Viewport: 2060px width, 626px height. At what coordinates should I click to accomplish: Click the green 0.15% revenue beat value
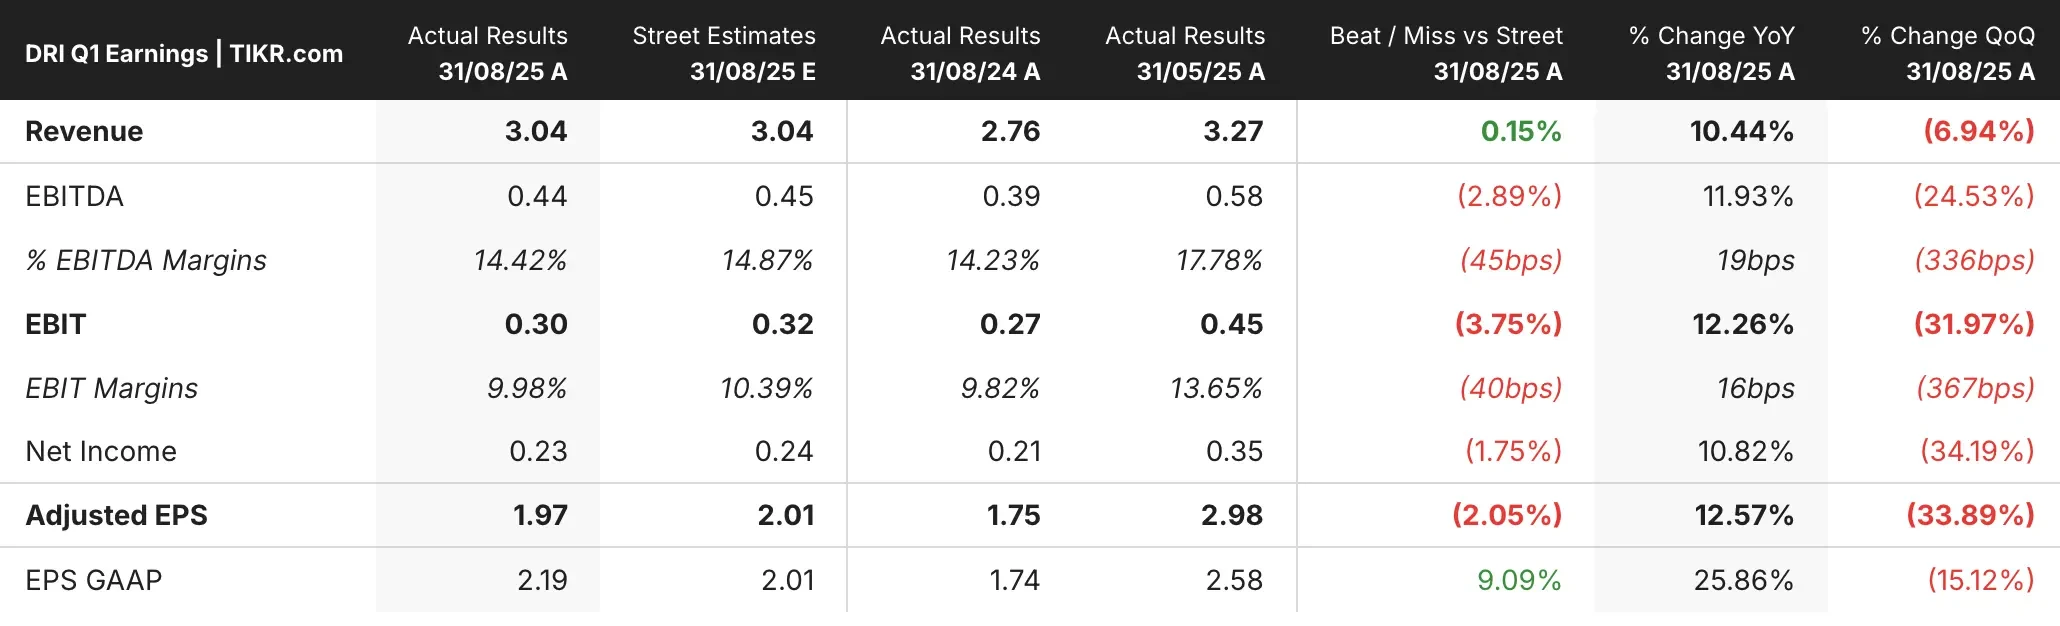coord(1521,131)
